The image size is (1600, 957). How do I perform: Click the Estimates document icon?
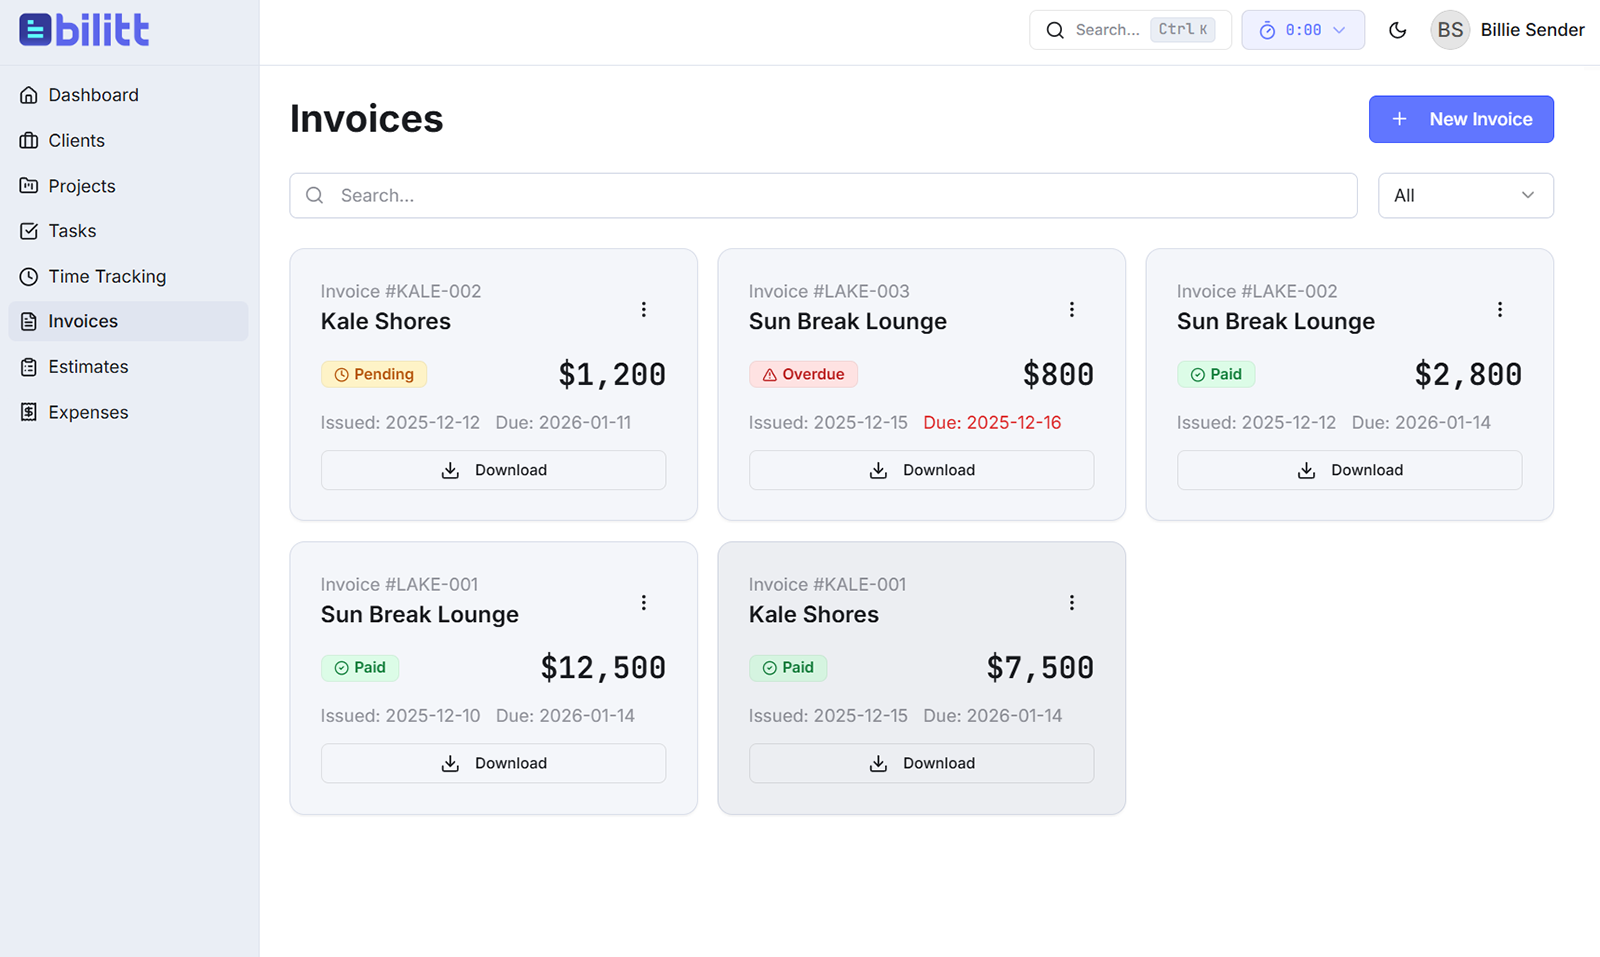[x=29, y=366]
